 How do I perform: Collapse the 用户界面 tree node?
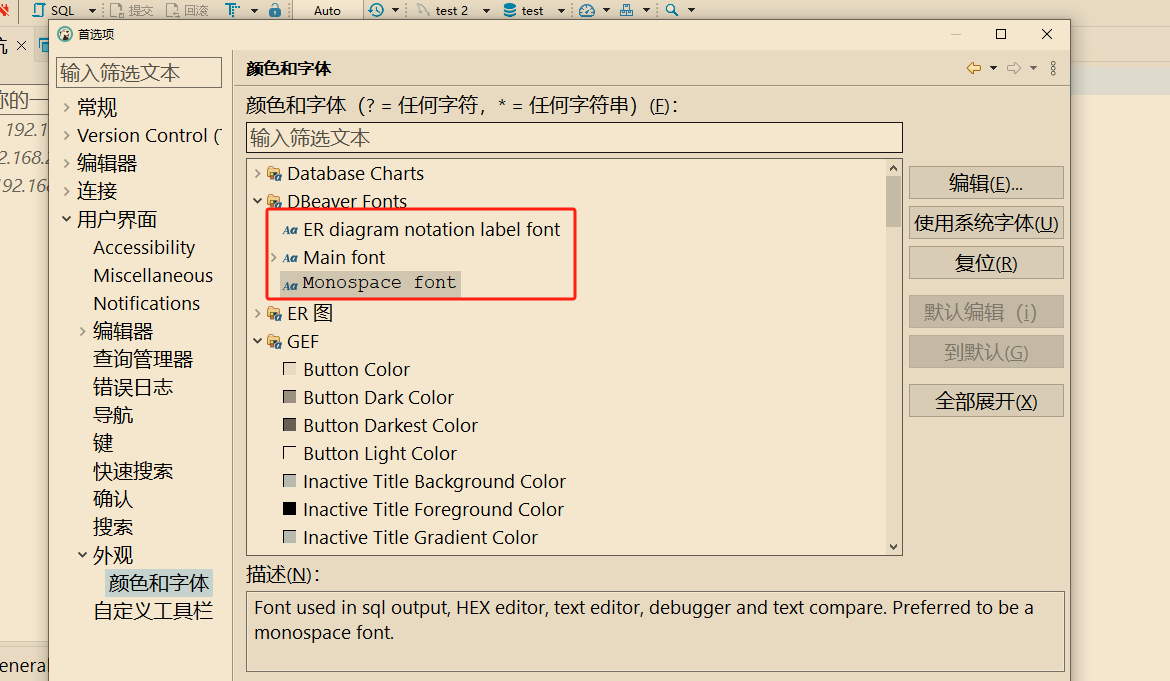coord(66,219)
